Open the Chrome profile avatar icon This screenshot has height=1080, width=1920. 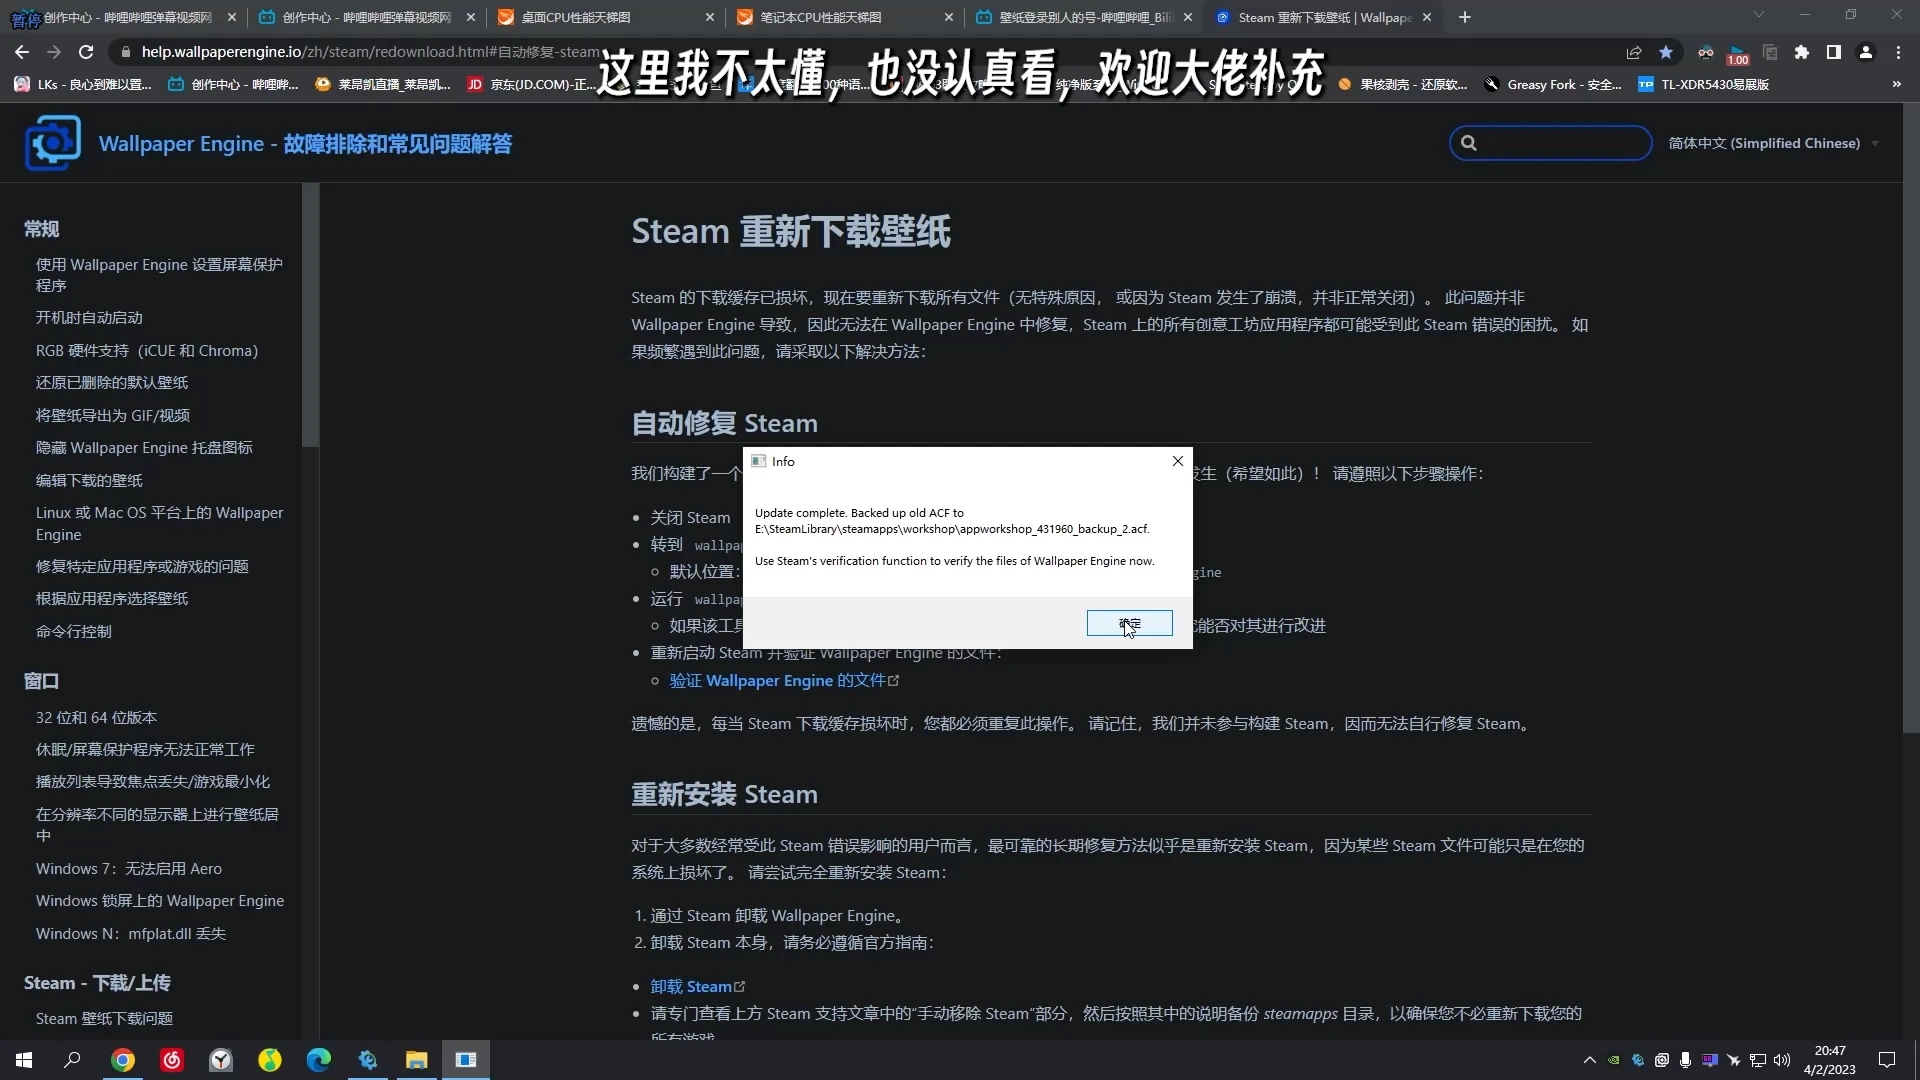1866,52
